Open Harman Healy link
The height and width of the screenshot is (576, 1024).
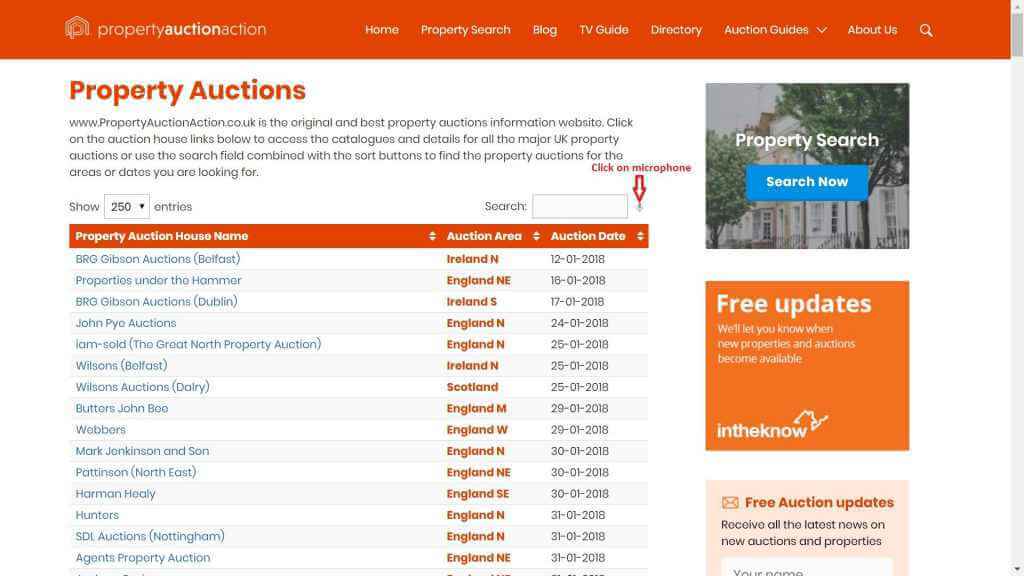point(115,494)
